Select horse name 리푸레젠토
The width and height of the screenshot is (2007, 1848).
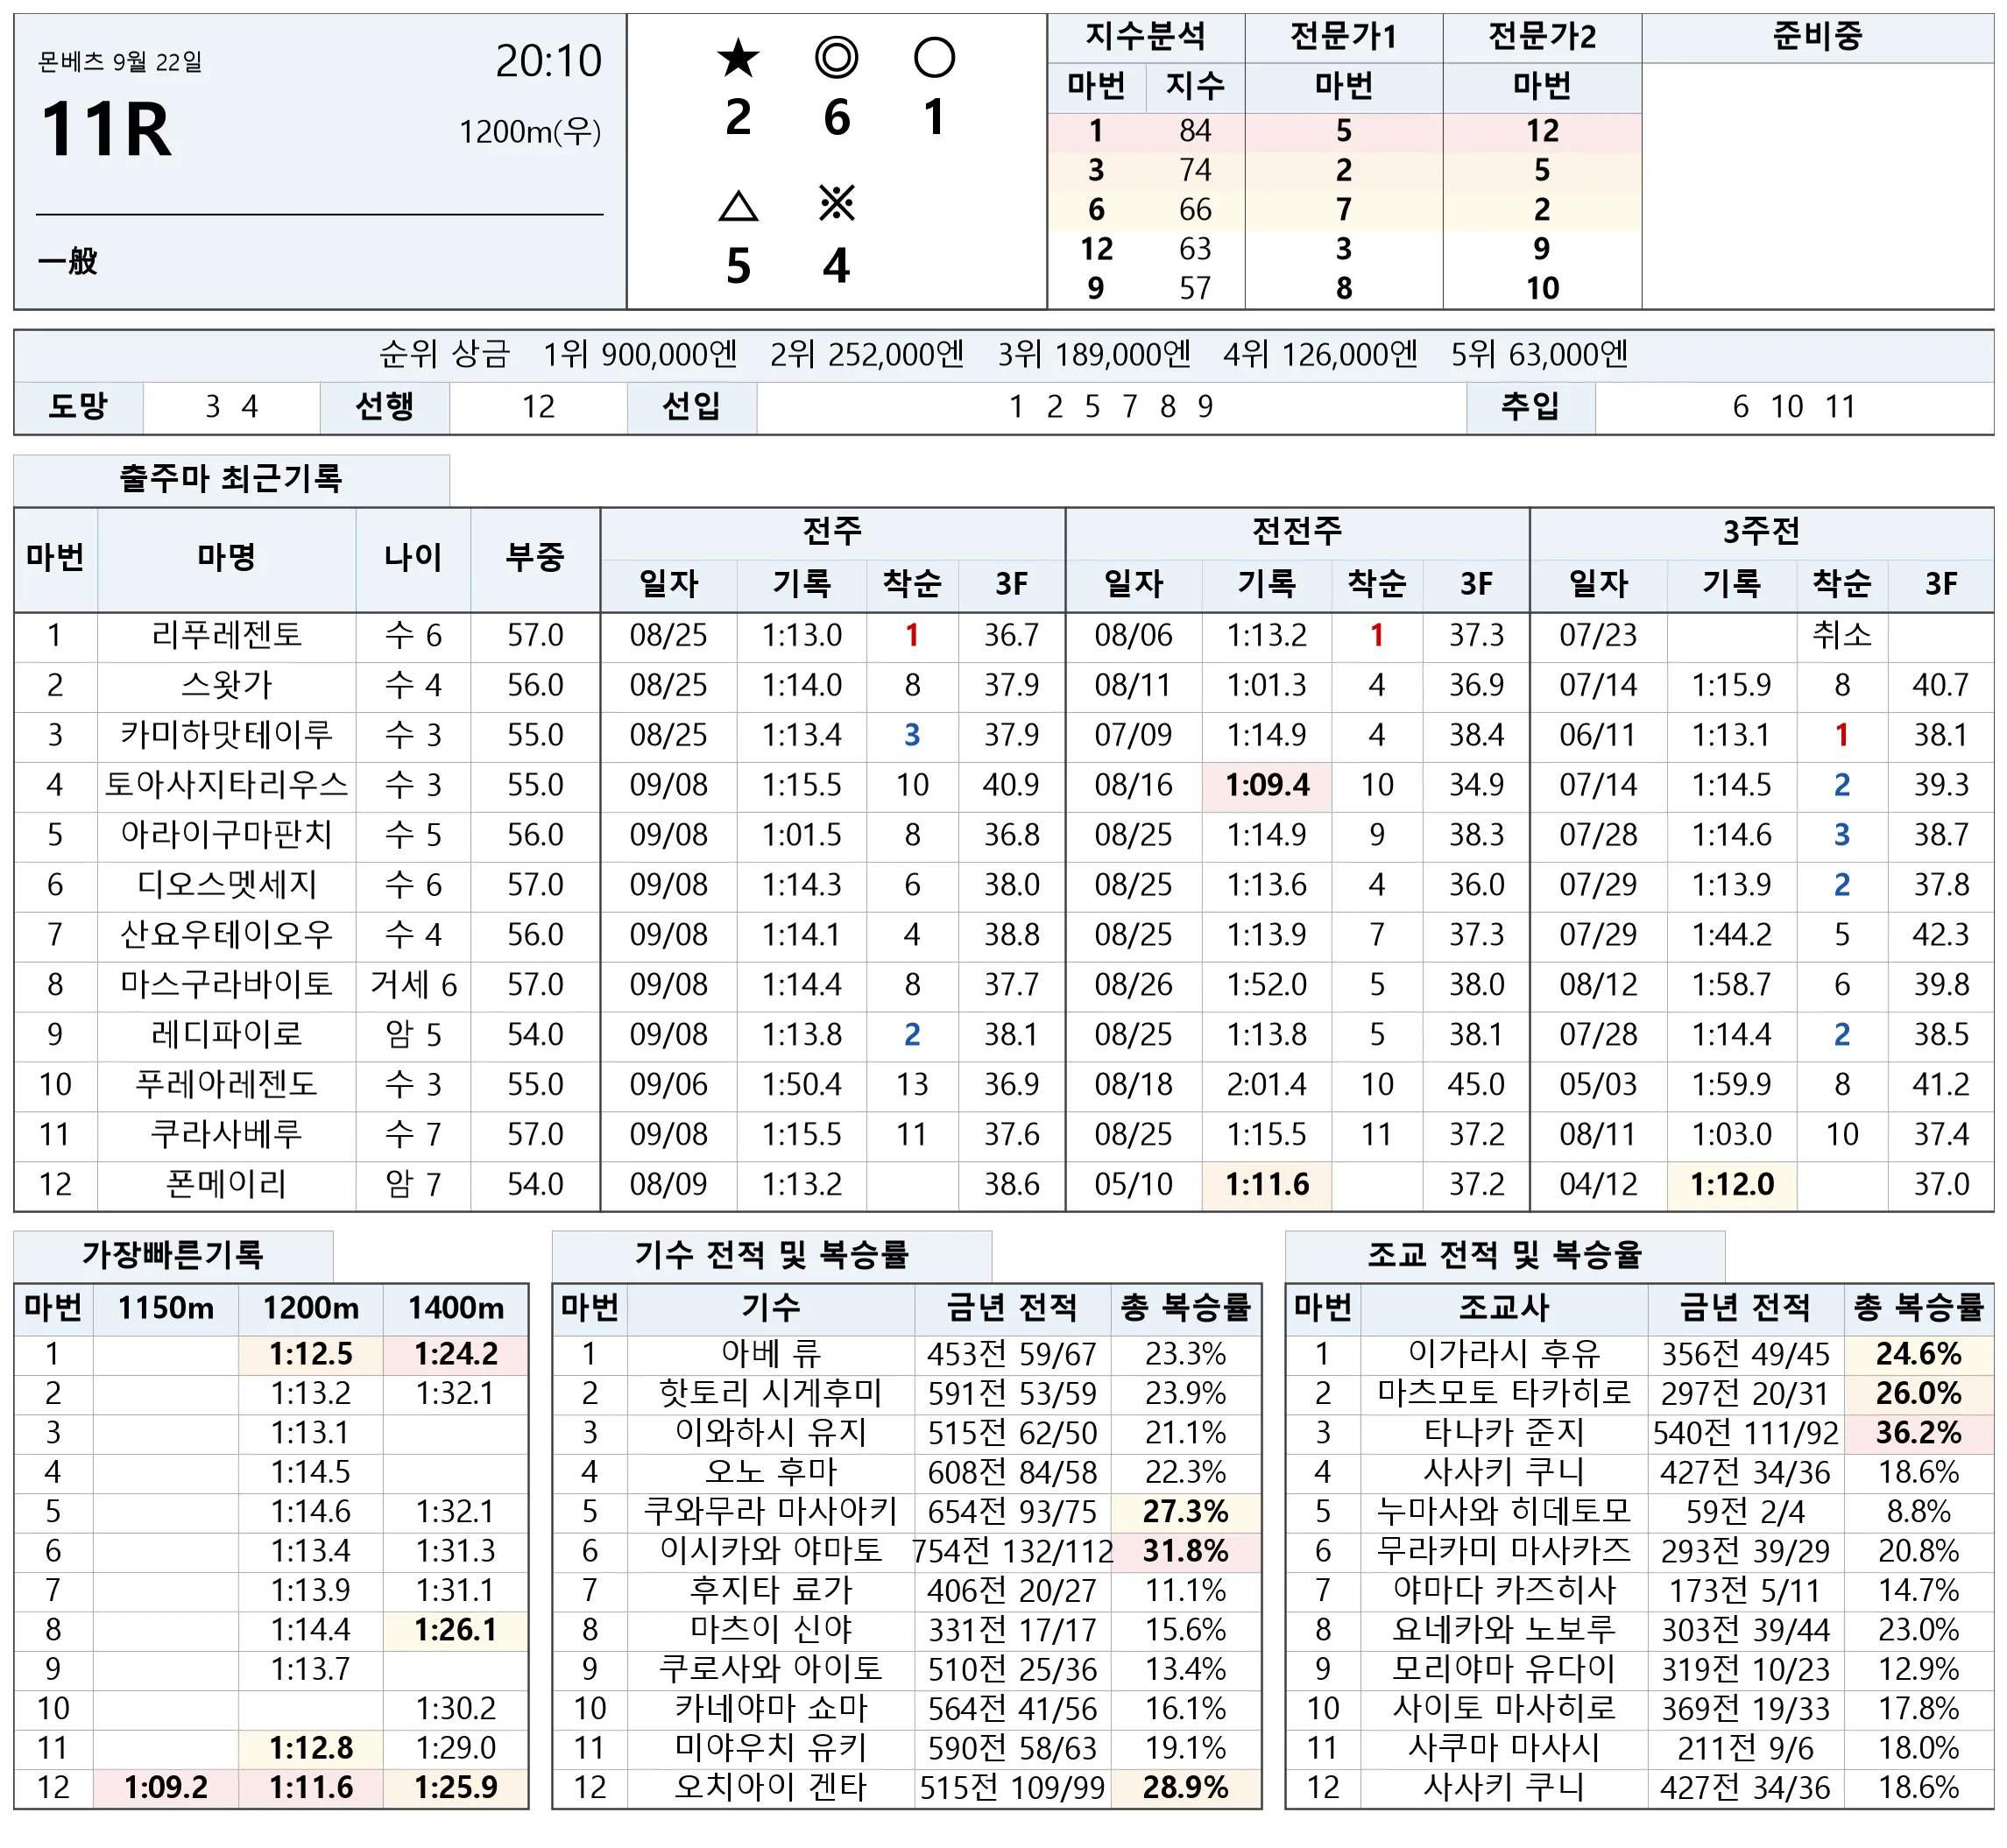227,635
